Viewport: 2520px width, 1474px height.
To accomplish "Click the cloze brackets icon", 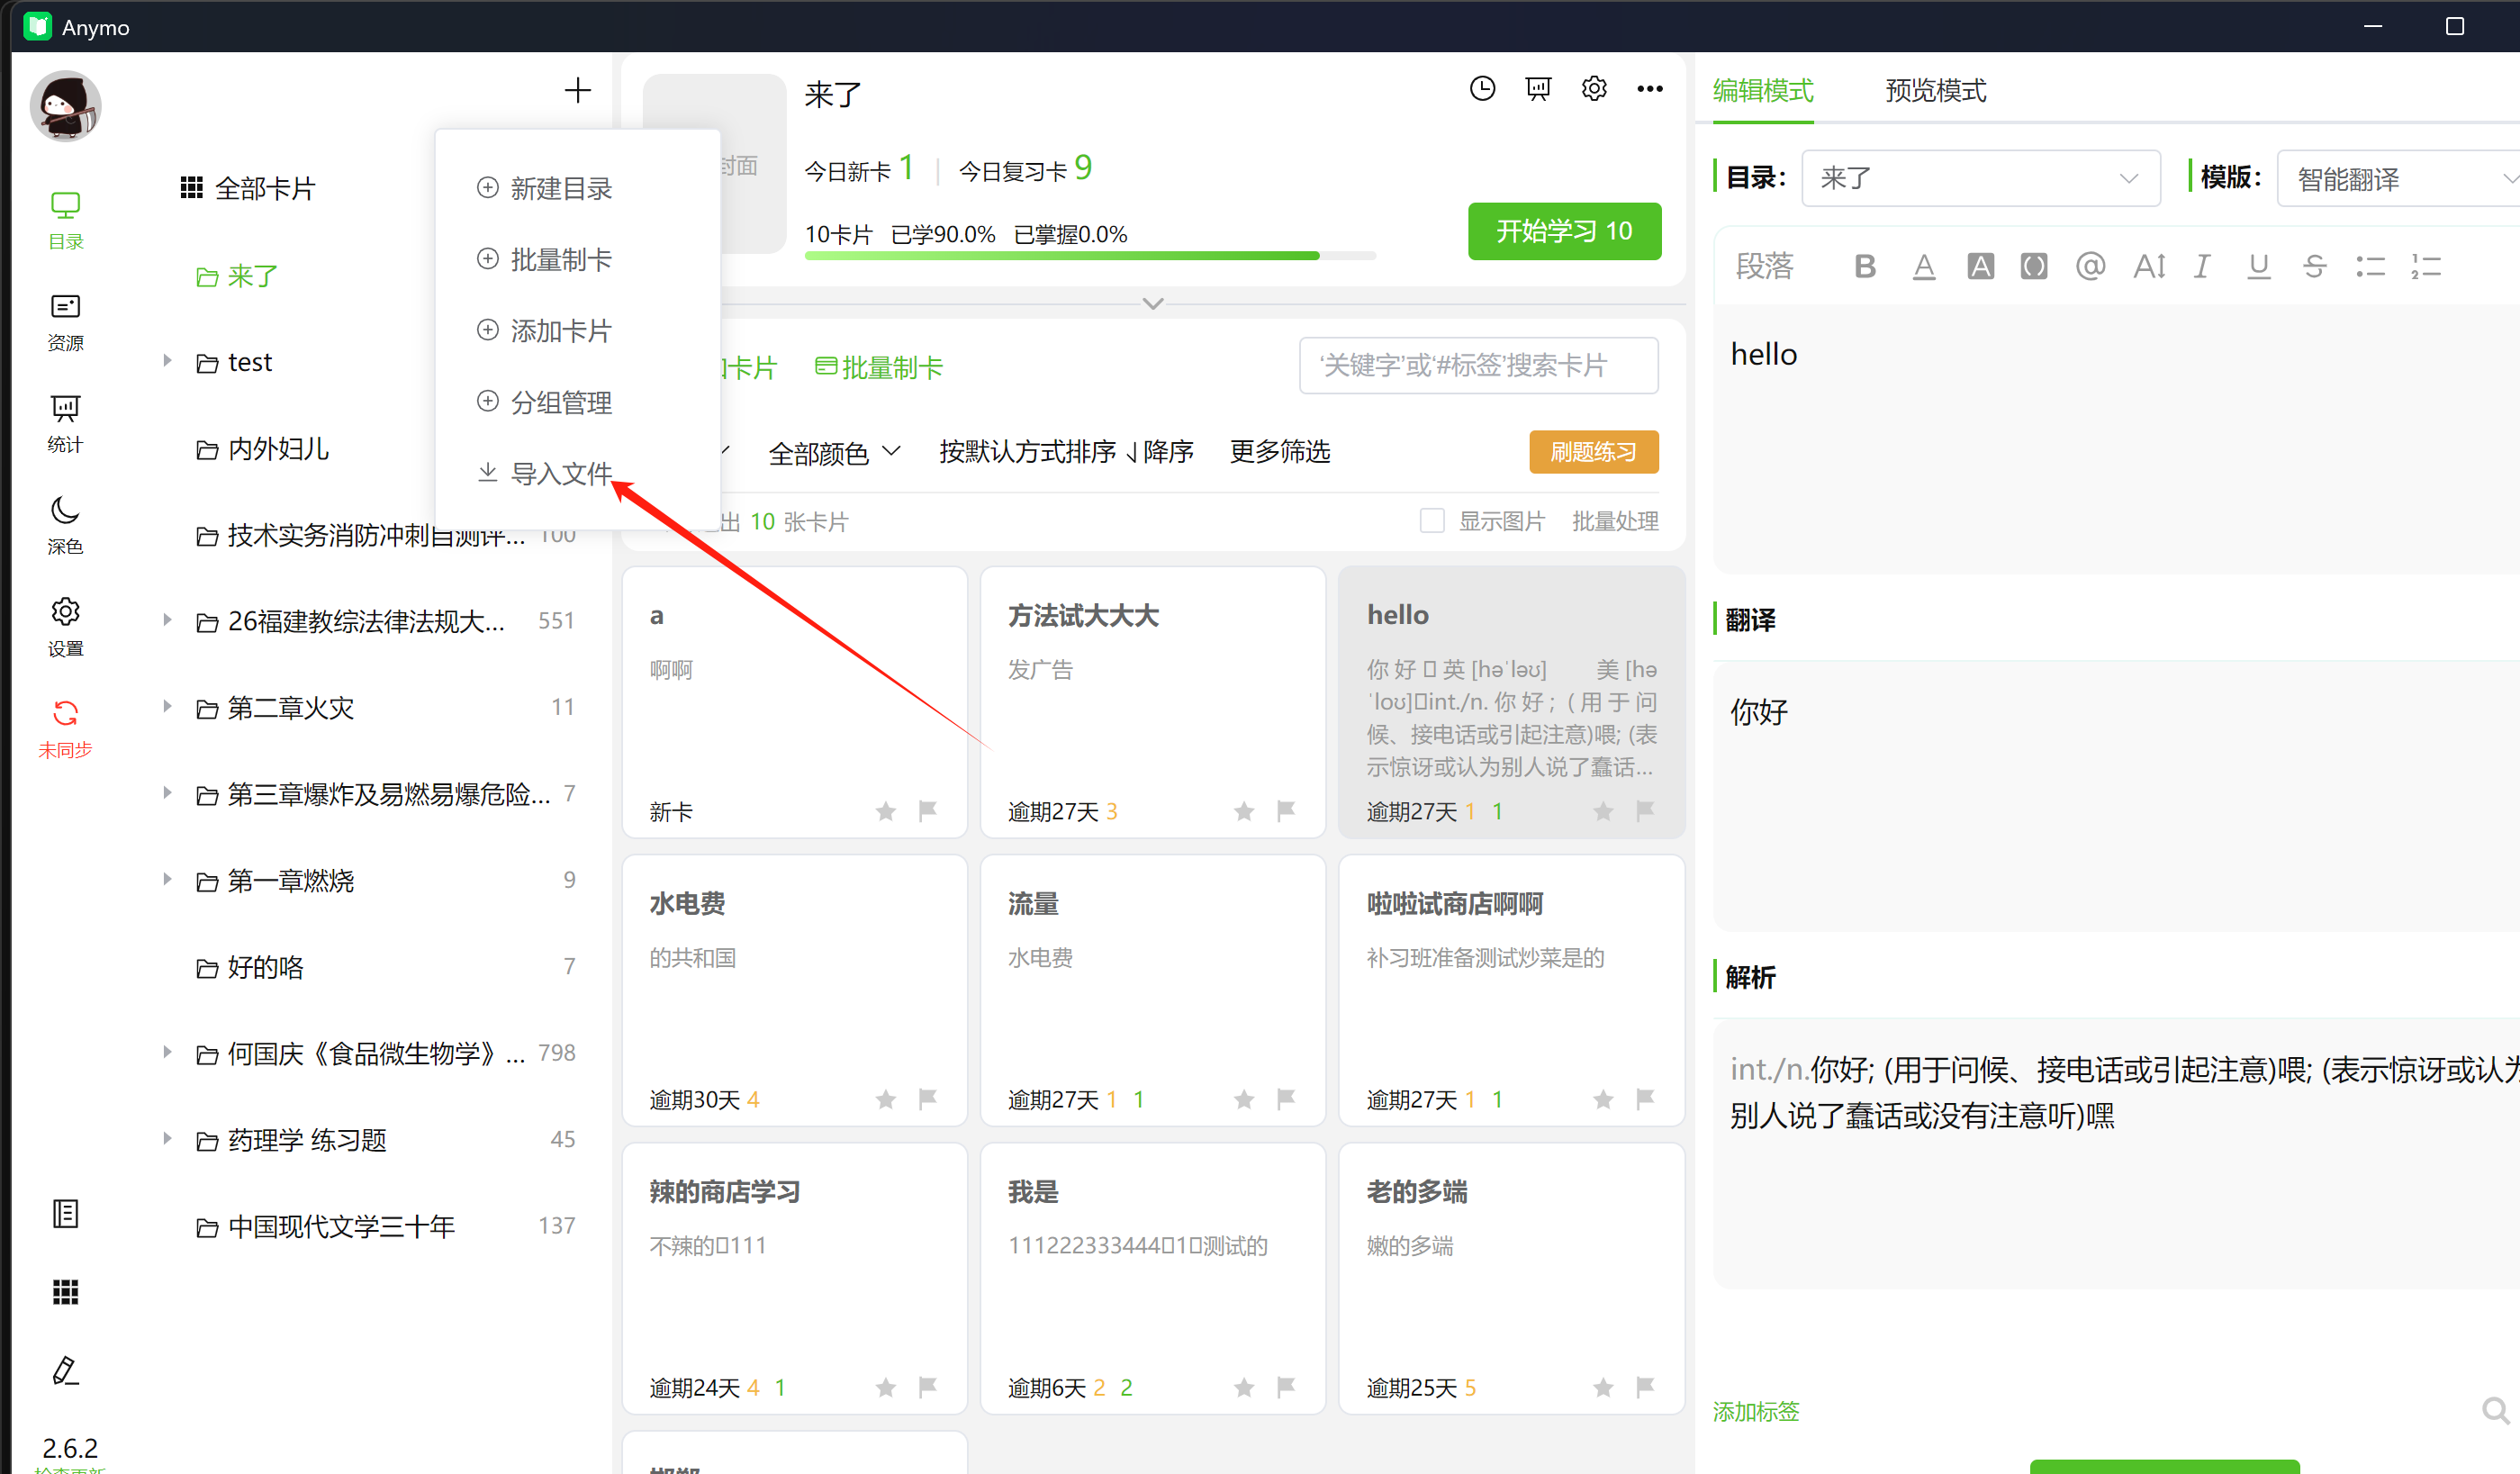I will coord(2034,266).
